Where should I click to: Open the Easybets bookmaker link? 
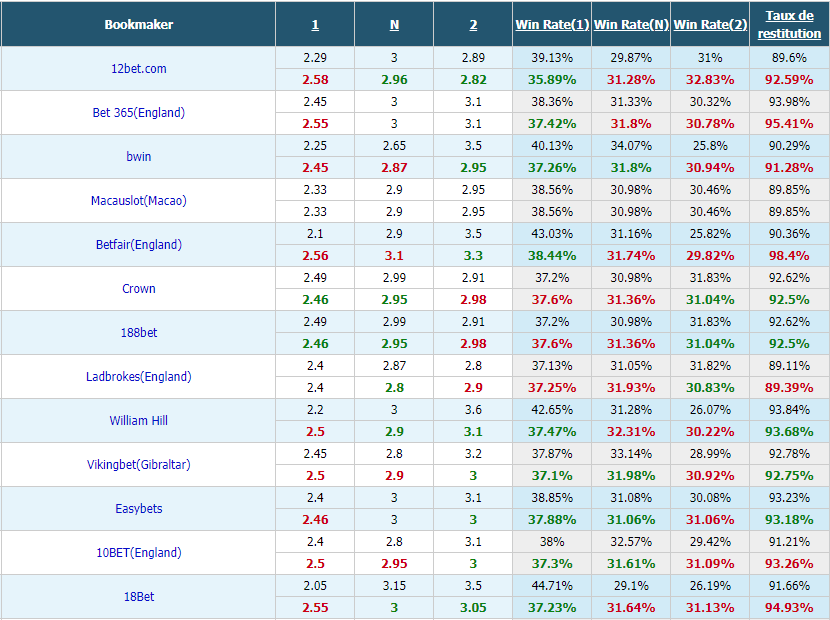tap(139, 508)
